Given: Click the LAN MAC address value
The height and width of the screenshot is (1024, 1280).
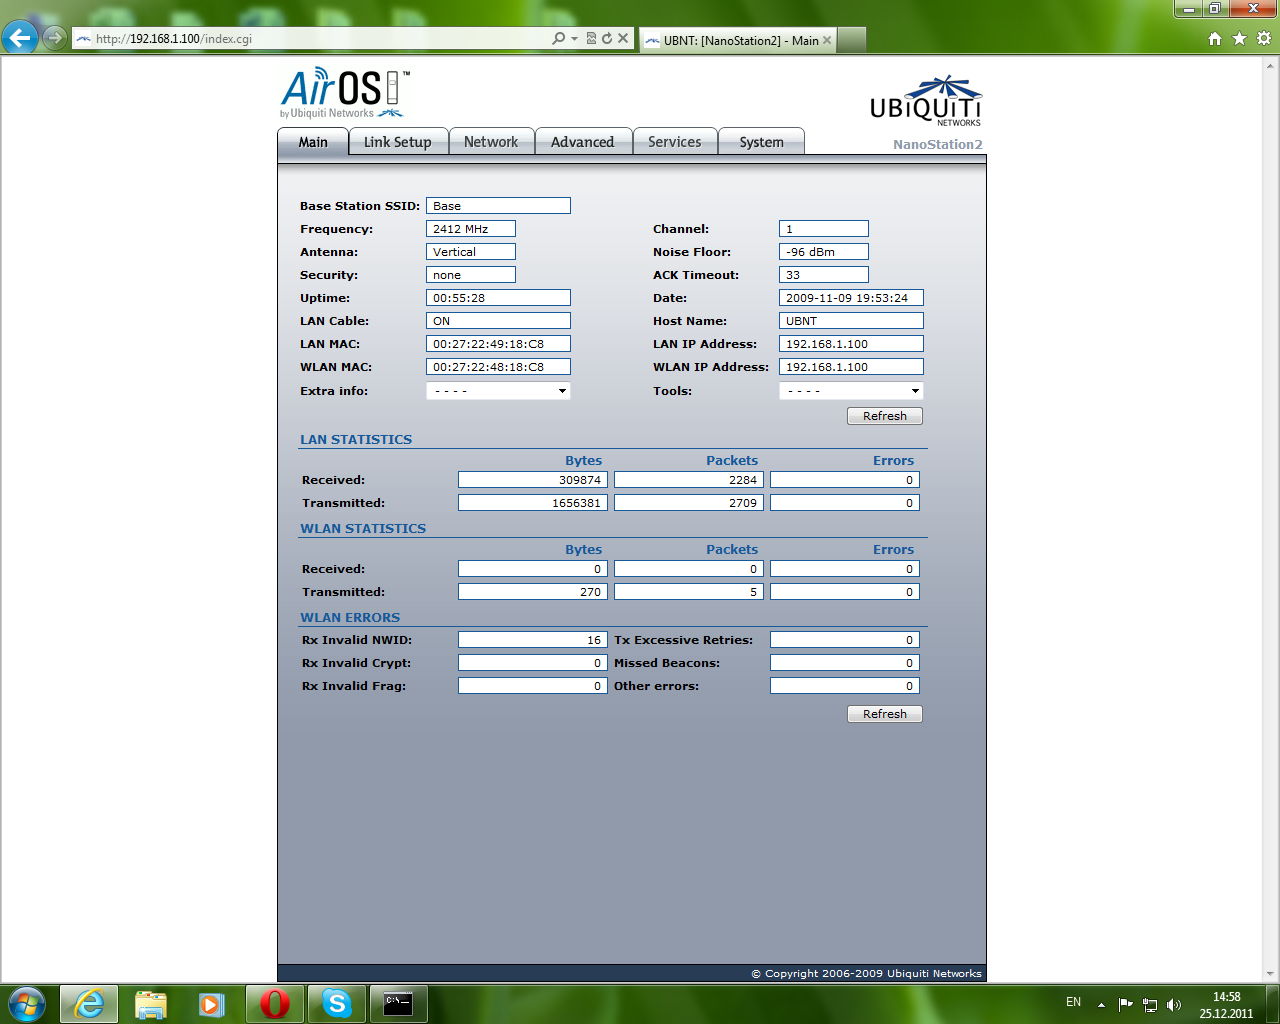Looking at the screenshot, I should pos(498,344).
